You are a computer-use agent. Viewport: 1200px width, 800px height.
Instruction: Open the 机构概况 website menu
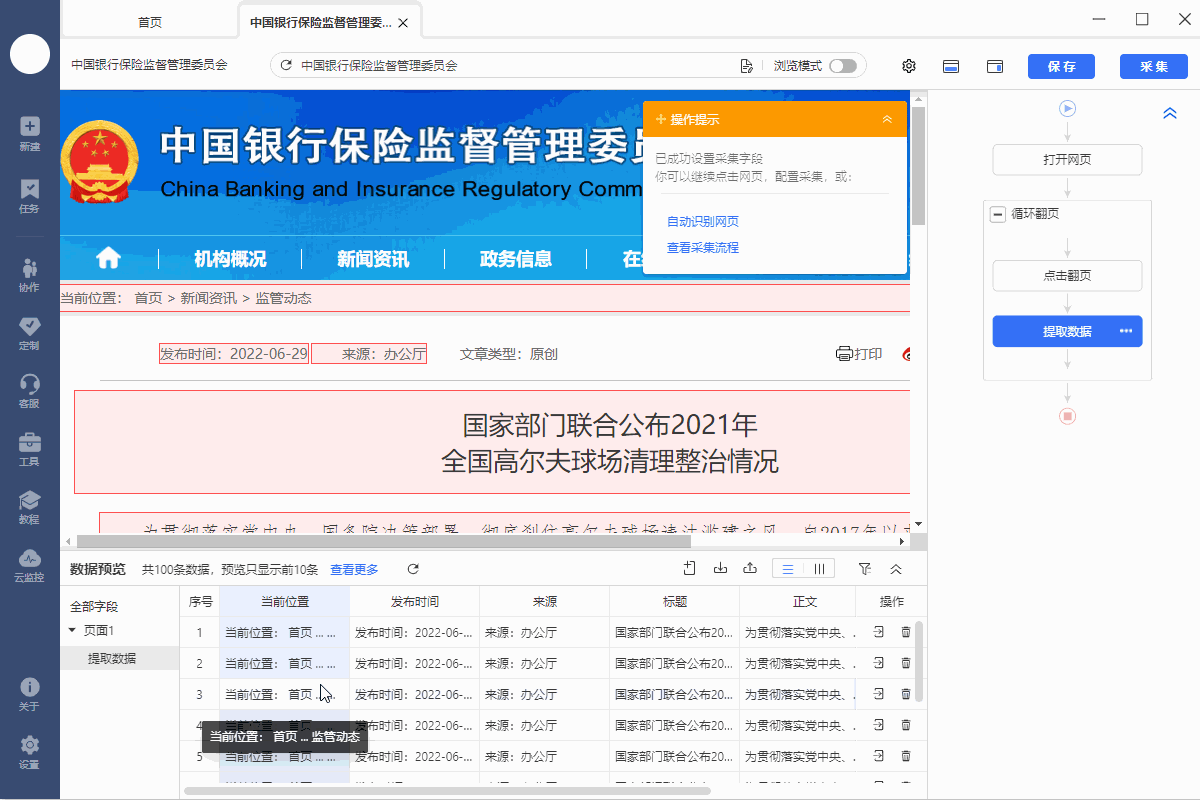[x=230, y=259]
